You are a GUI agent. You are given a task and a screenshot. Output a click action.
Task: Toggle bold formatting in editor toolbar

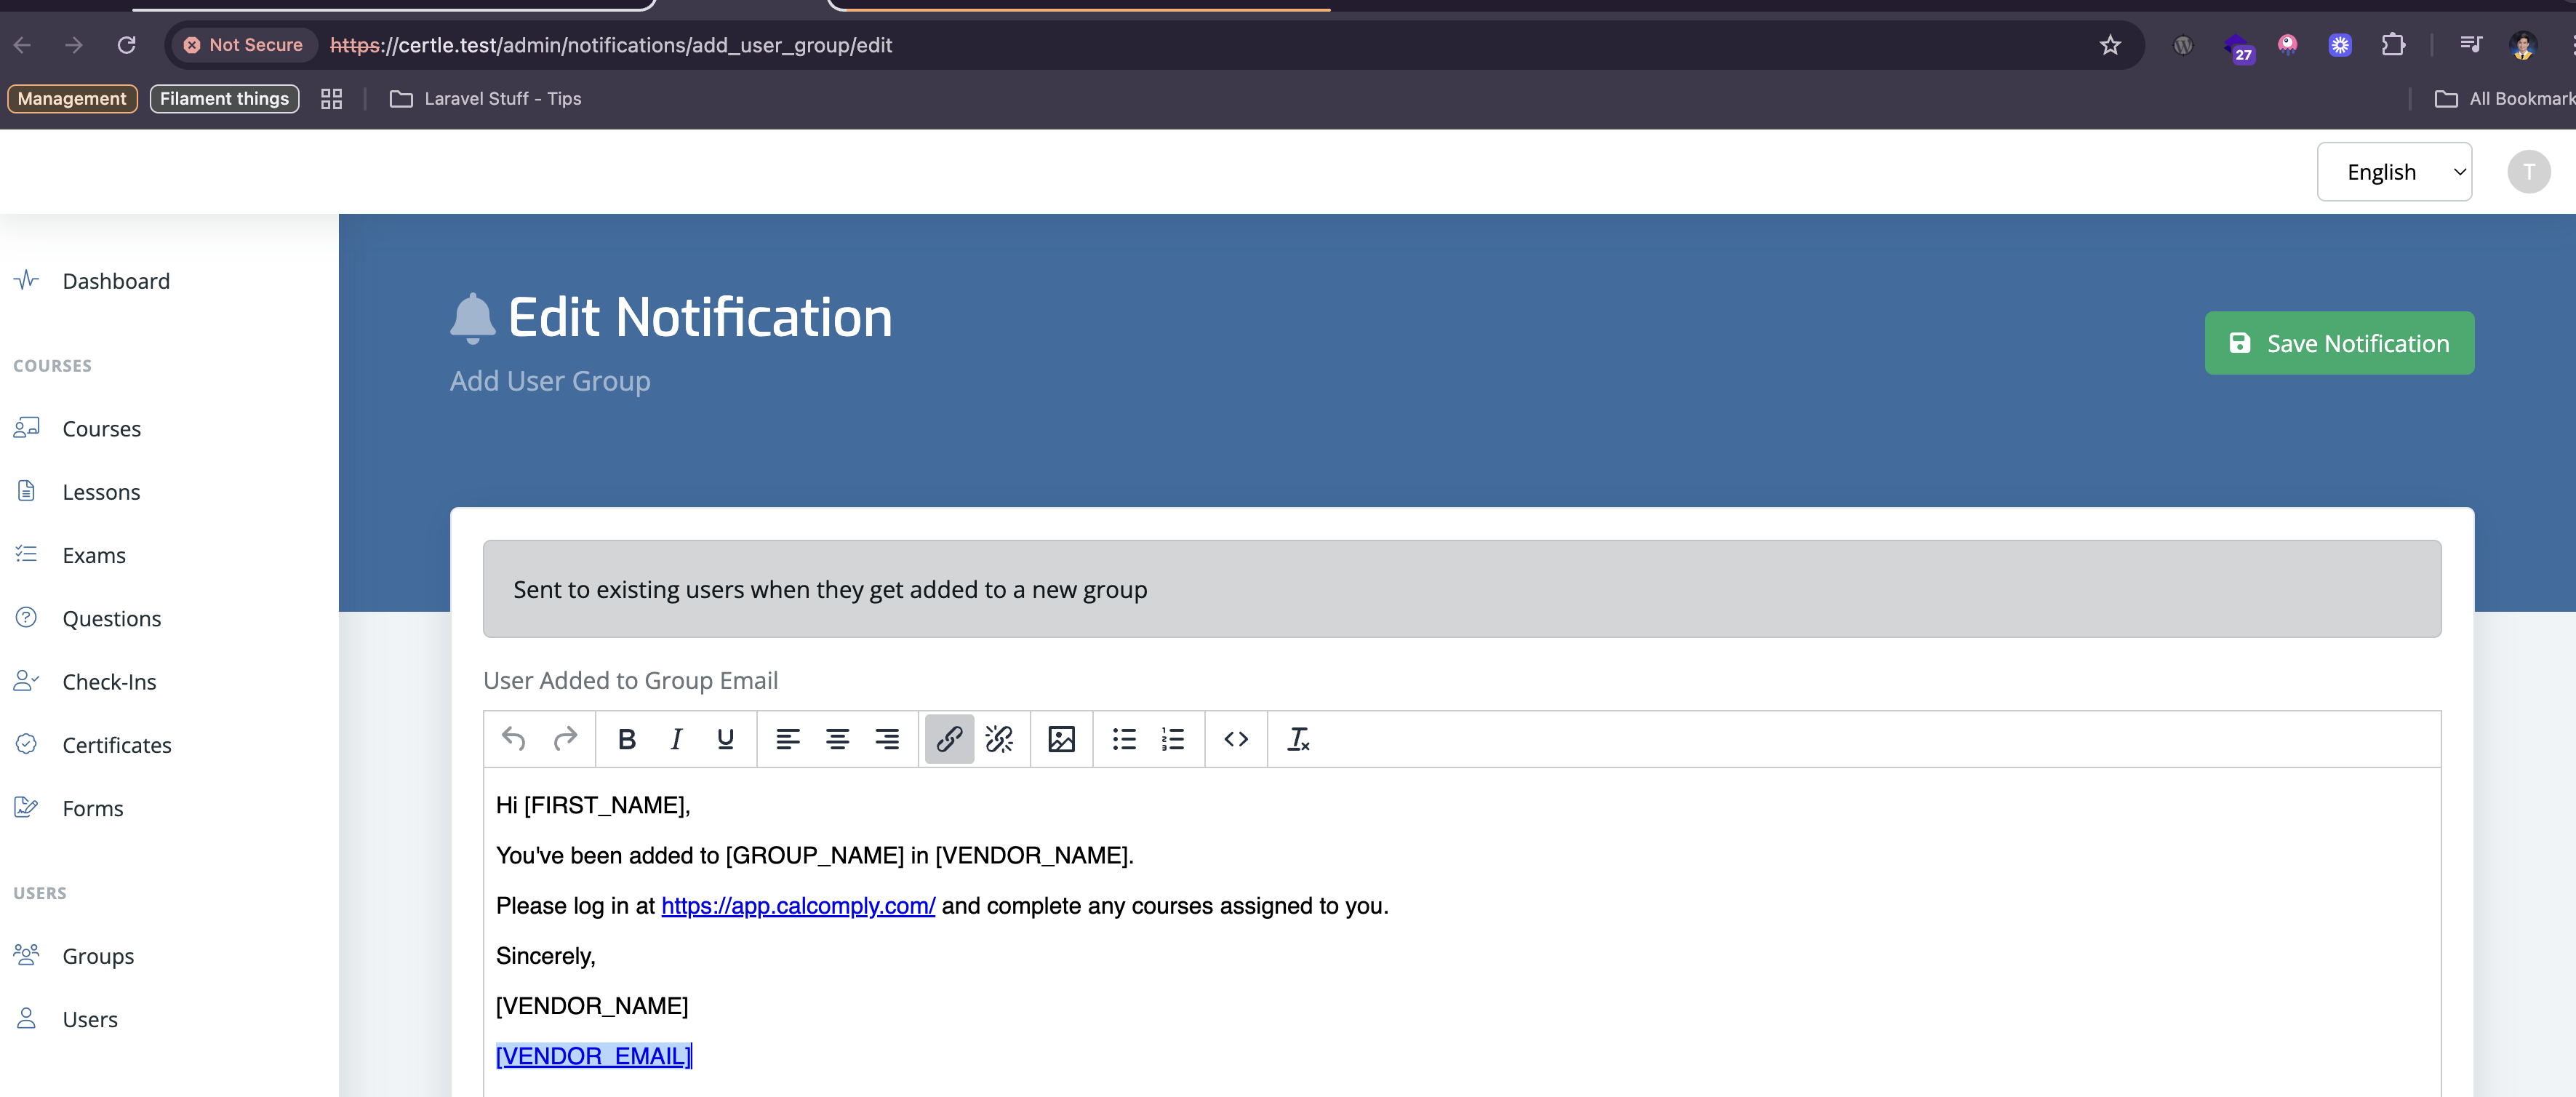tap(627, 739)
